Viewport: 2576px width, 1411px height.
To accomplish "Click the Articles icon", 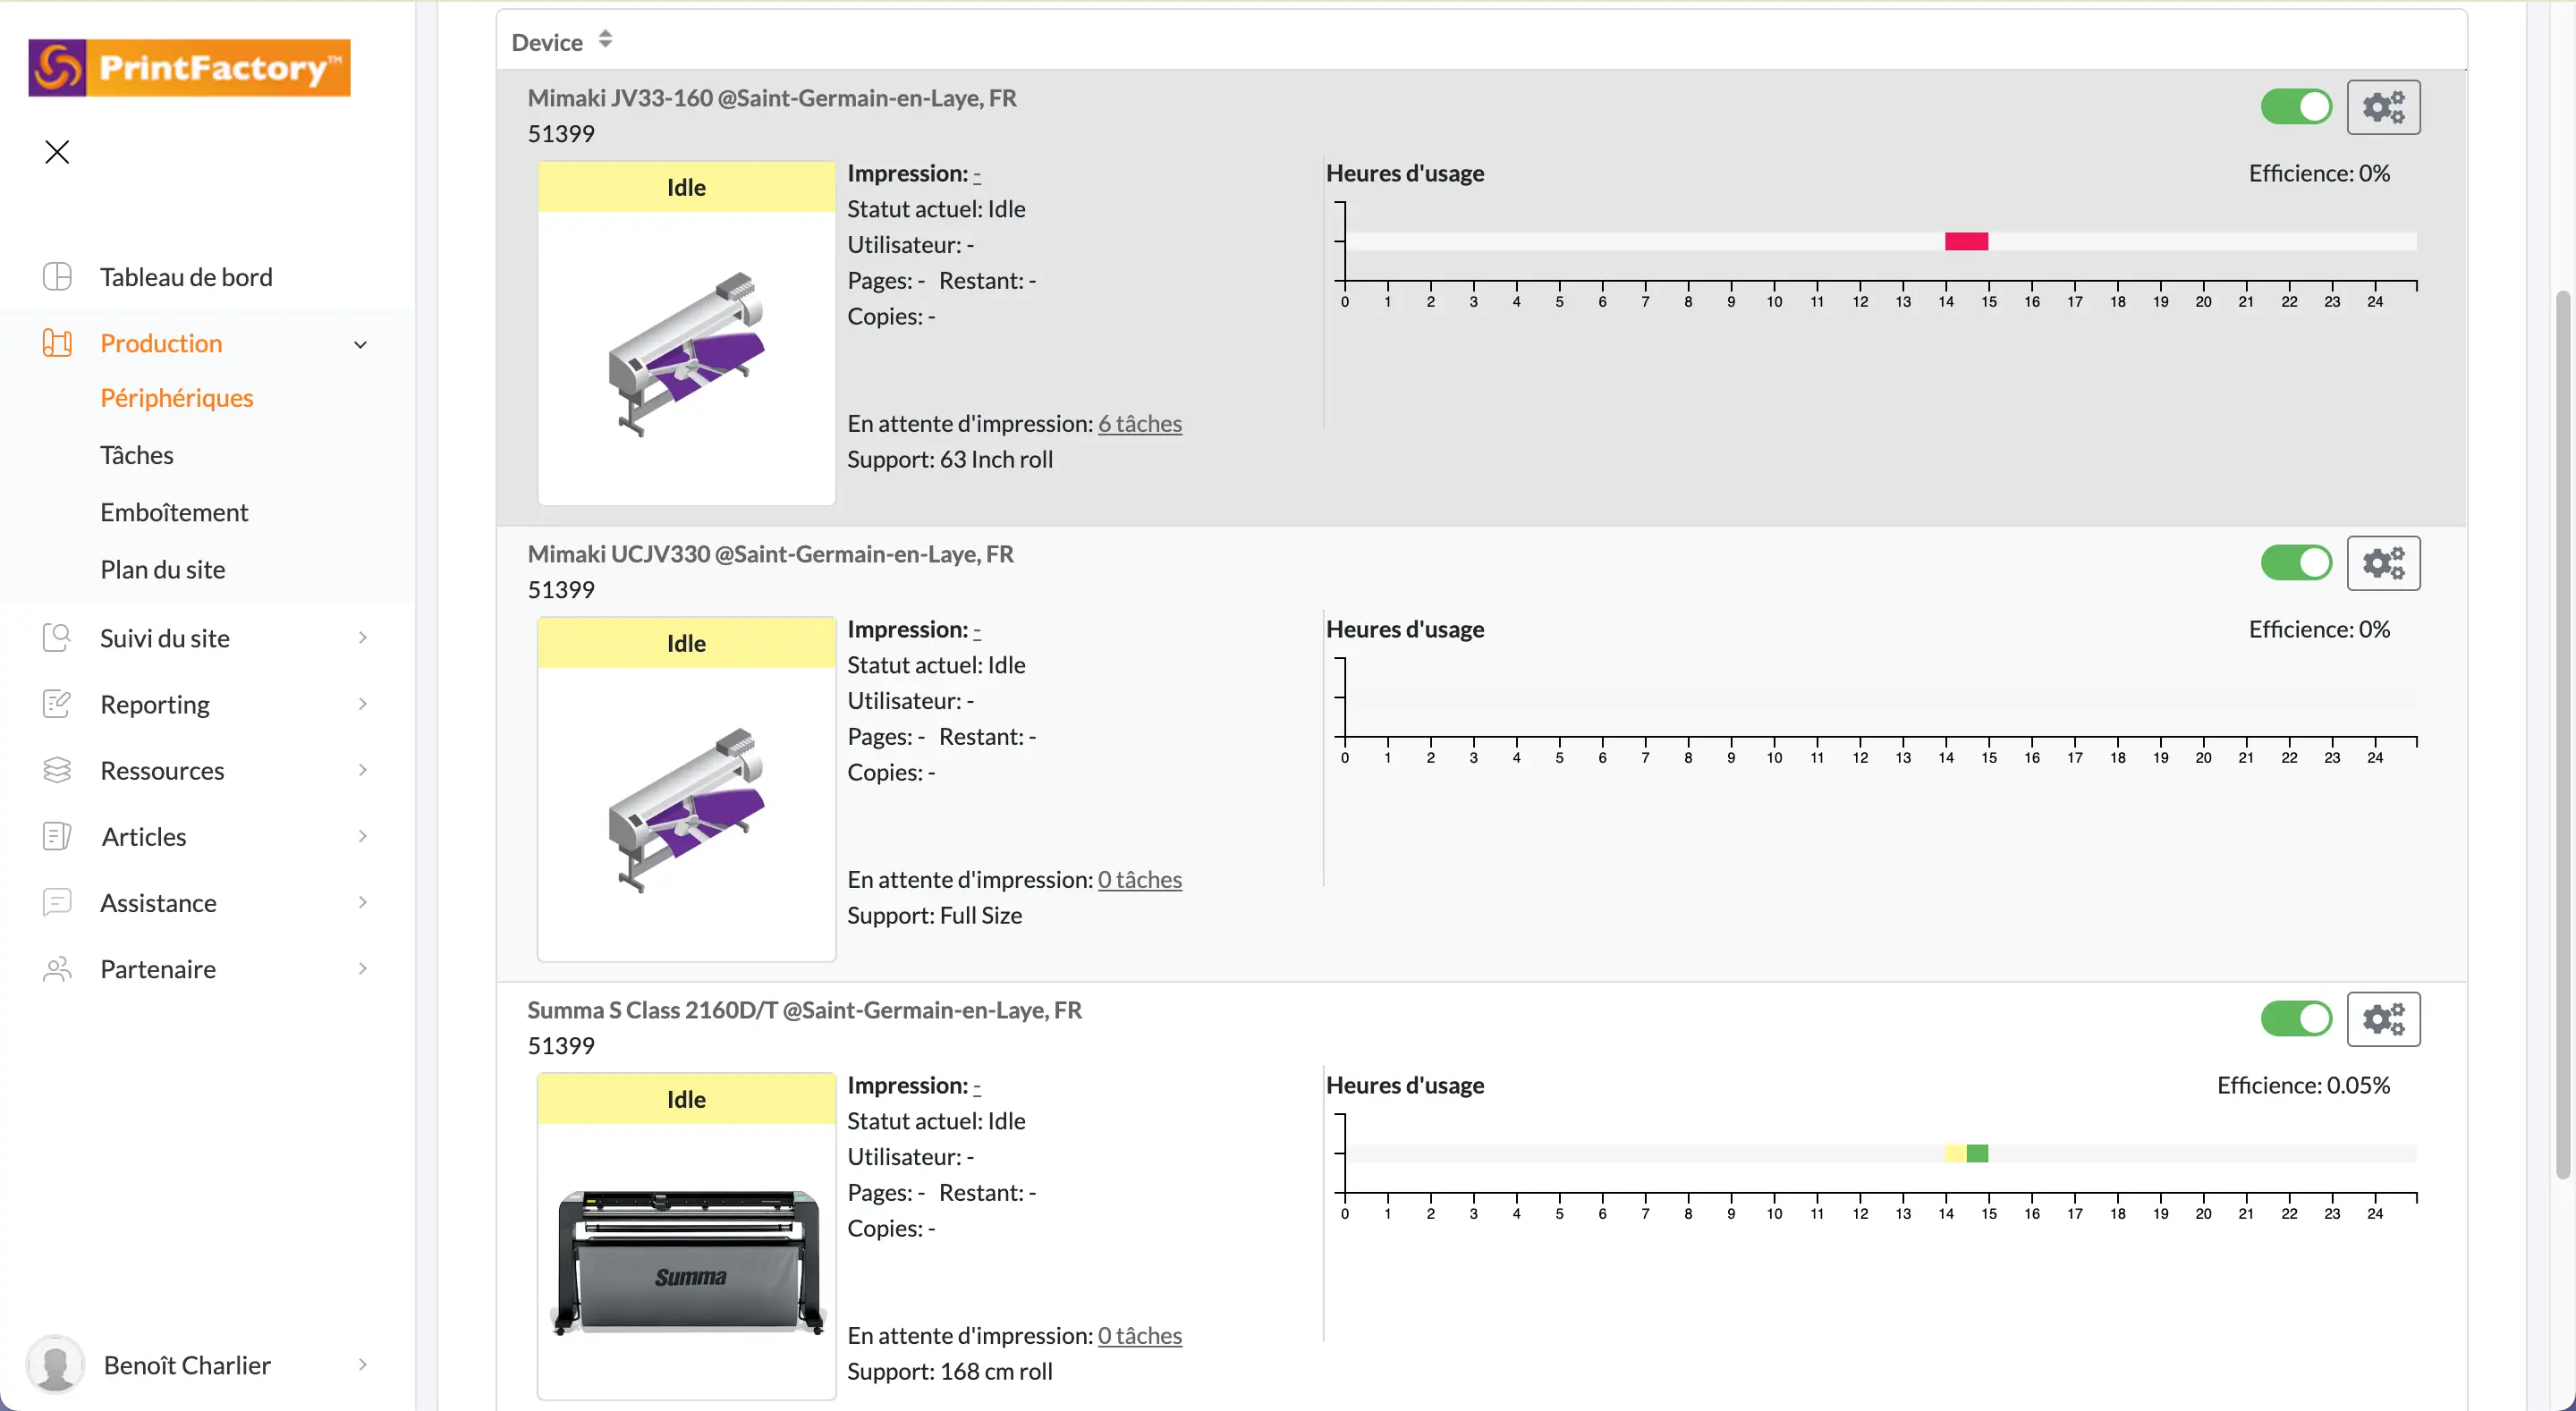I will tap(57, 836).
